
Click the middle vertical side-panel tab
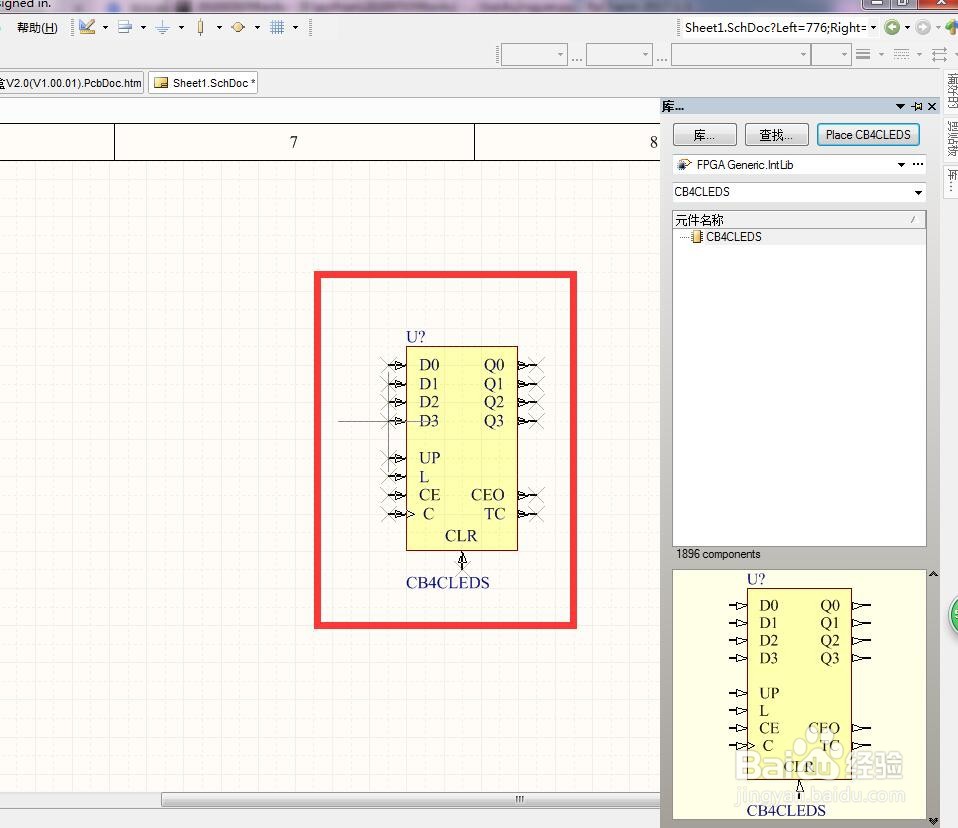coord(952,139)
